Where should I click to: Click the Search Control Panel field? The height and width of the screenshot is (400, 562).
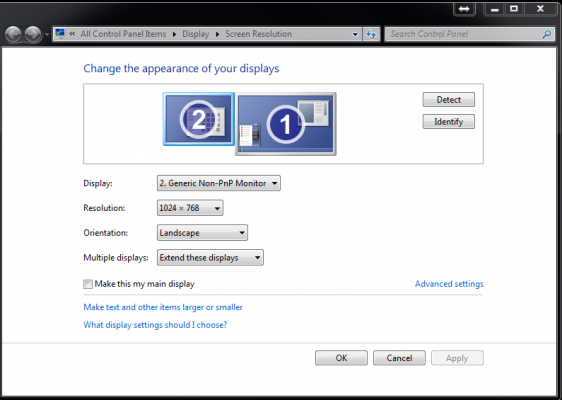[x=464, y=34]
